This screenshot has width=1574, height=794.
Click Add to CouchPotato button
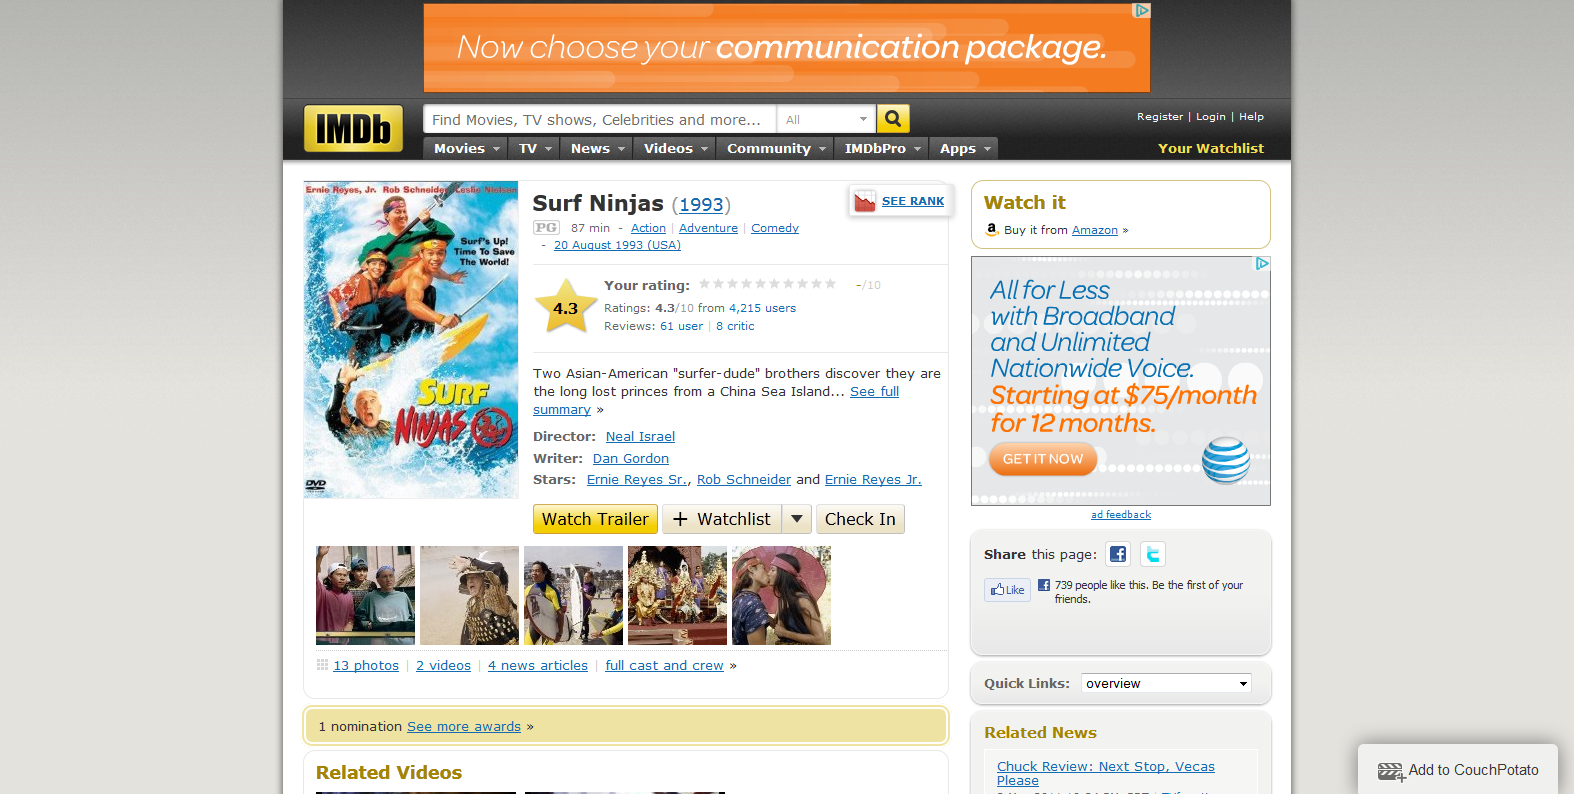[x=1458, y=770]
